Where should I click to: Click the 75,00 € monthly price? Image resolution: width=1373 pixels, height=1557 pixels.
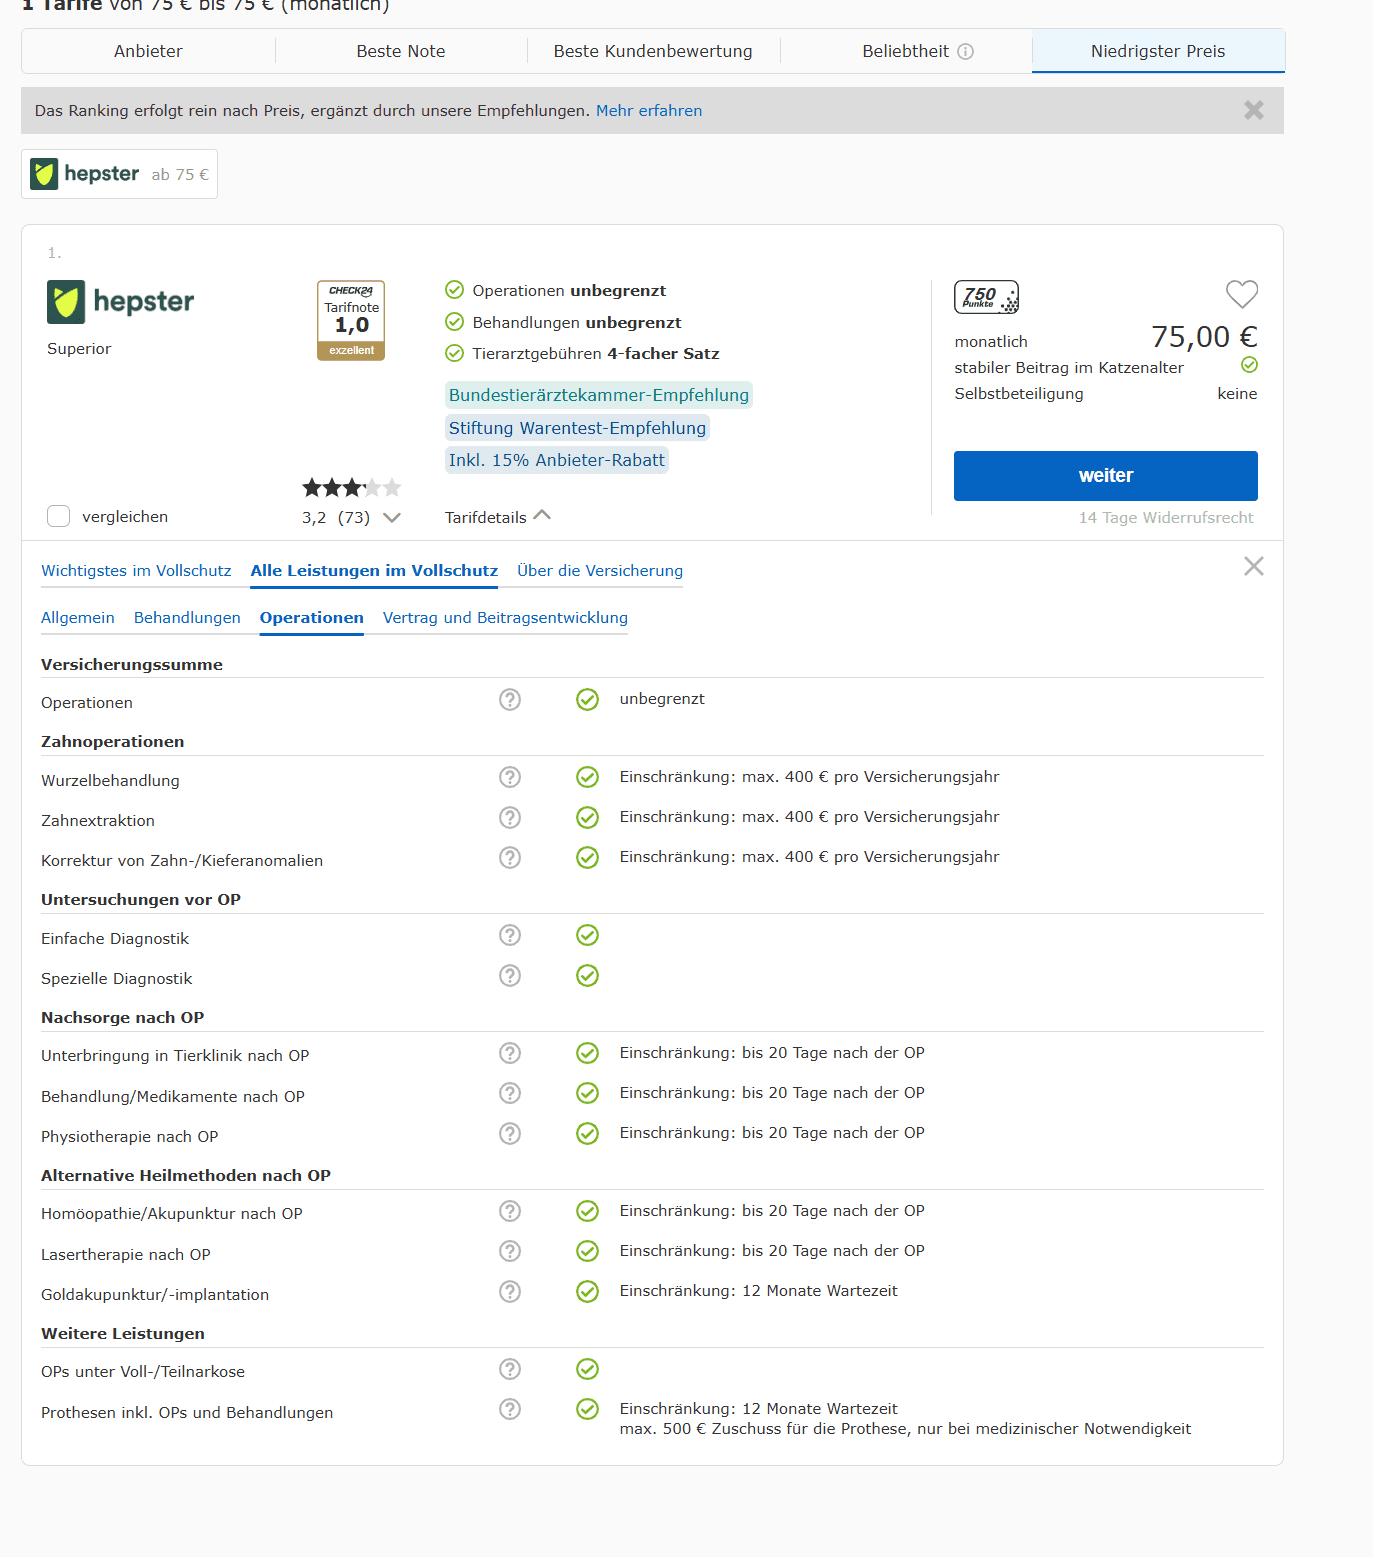1204,337
